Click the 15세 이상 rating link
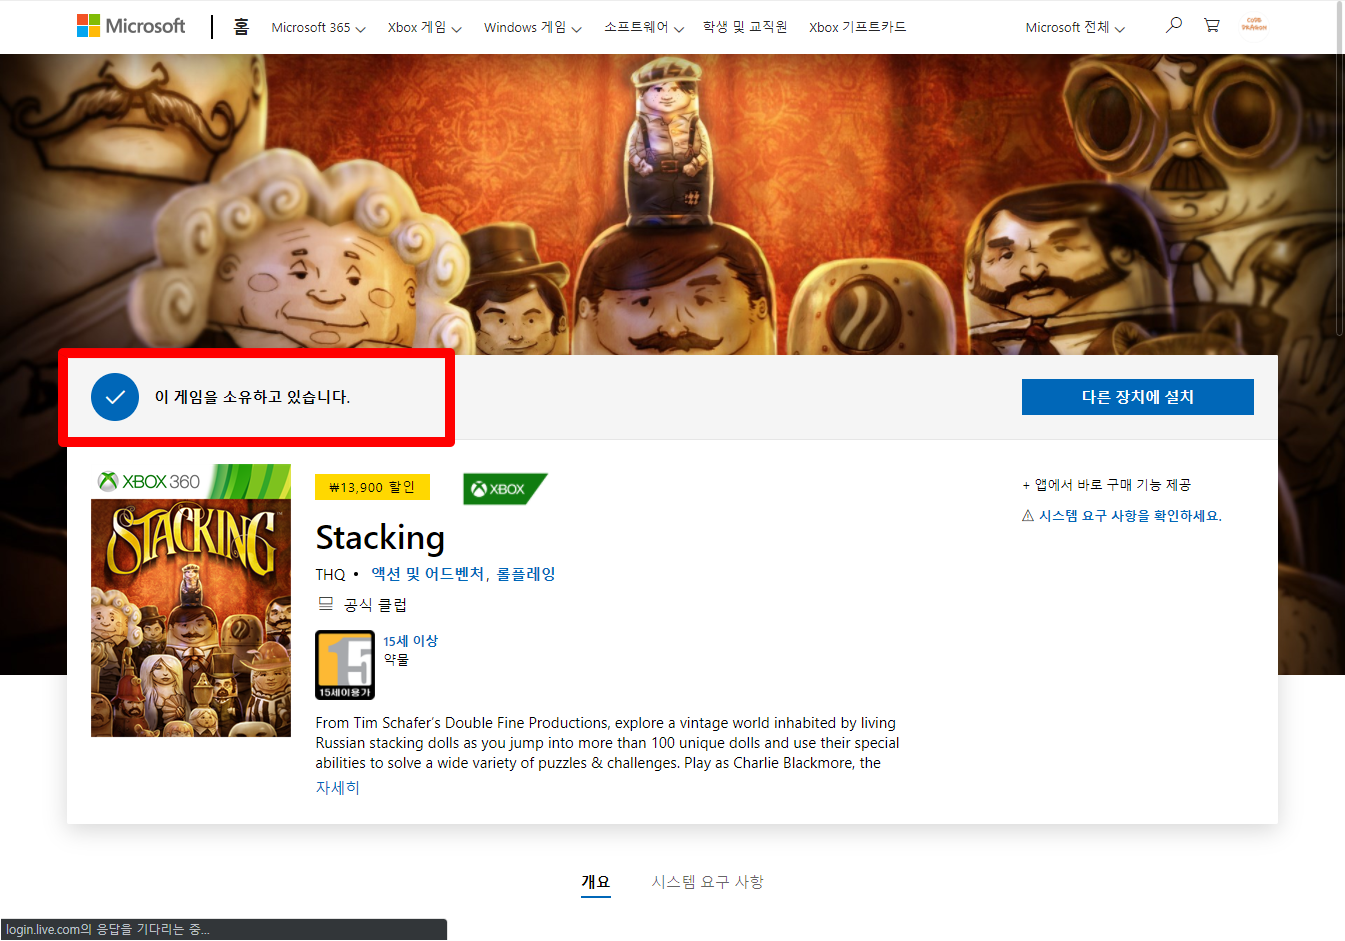 410,641
